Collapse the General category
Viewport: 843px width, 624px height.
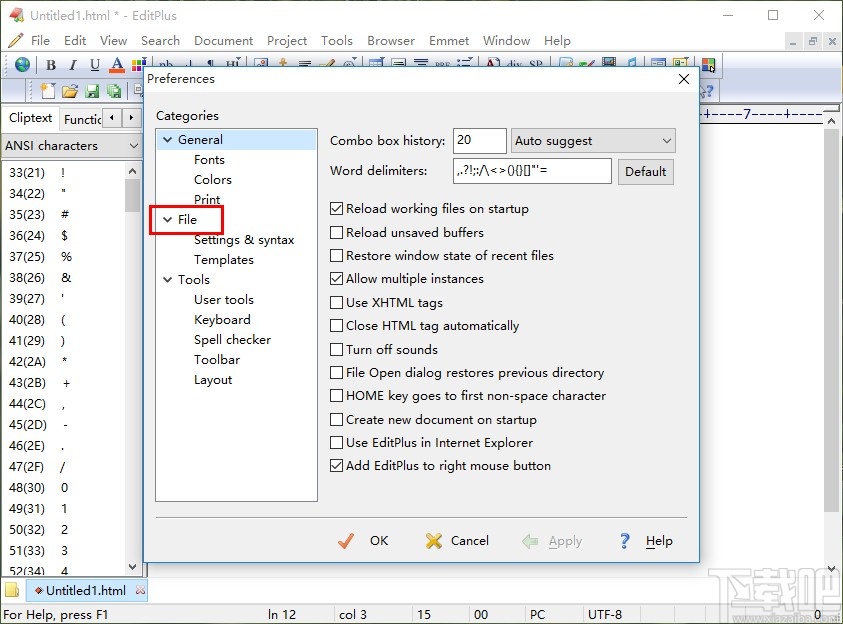[x=168, y=140]
